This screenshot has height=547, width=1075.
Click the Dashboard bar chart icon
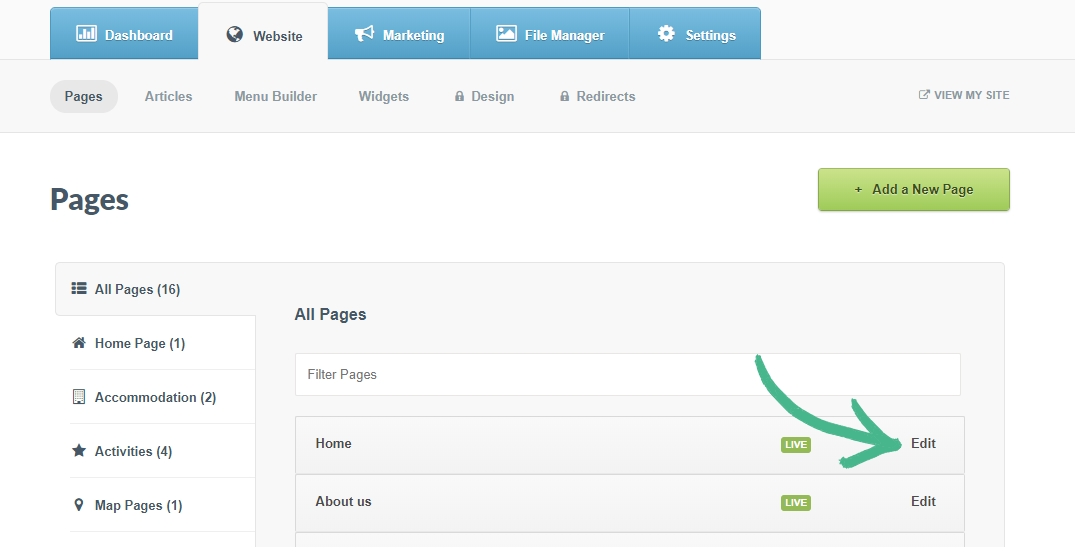pos(87,34)
